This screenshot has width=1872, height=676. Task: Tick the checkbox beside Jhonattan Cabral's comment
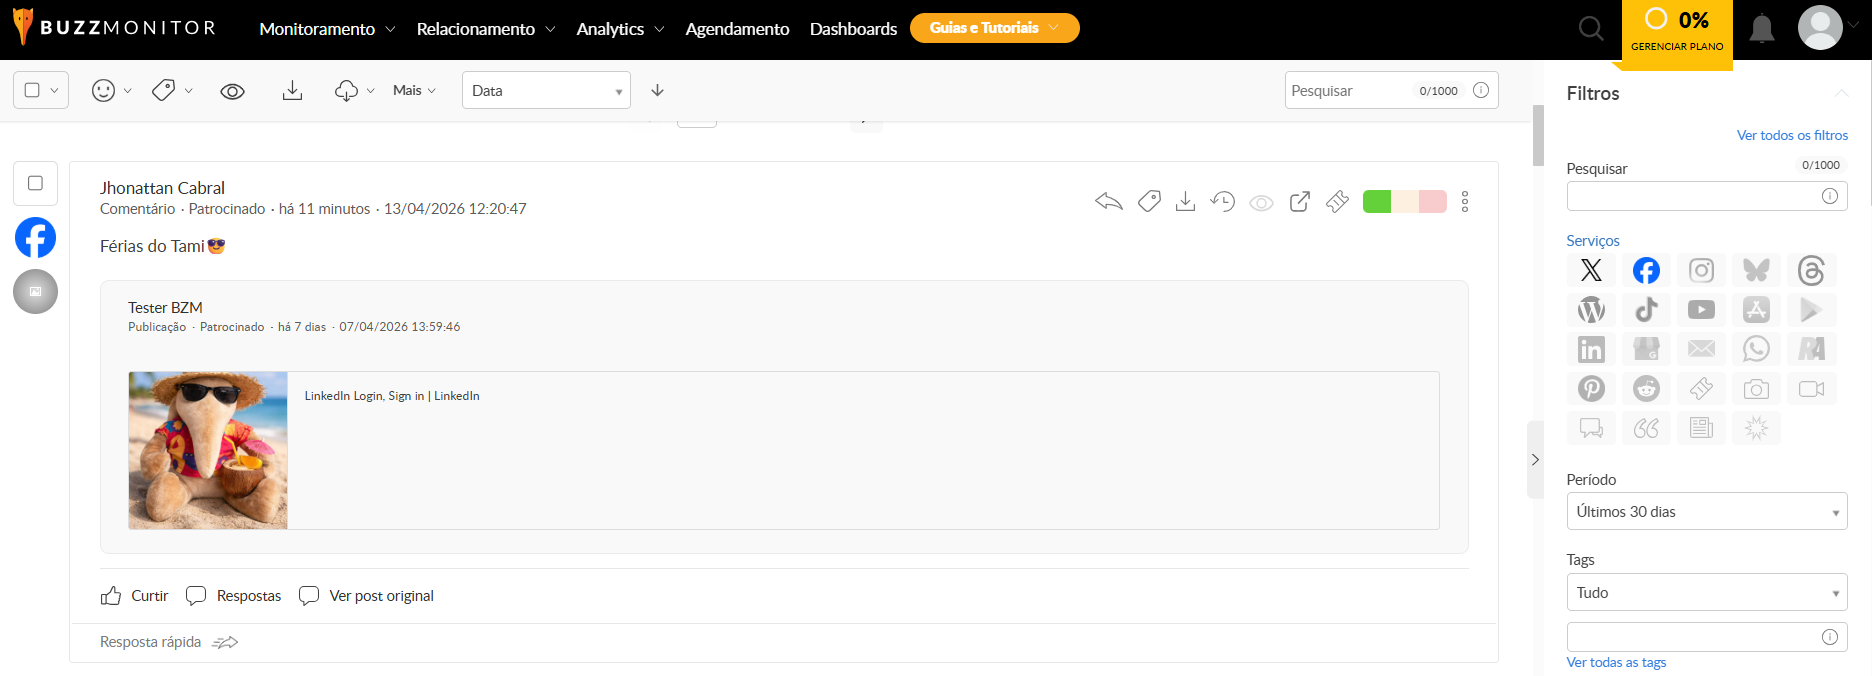pos(35,183)
